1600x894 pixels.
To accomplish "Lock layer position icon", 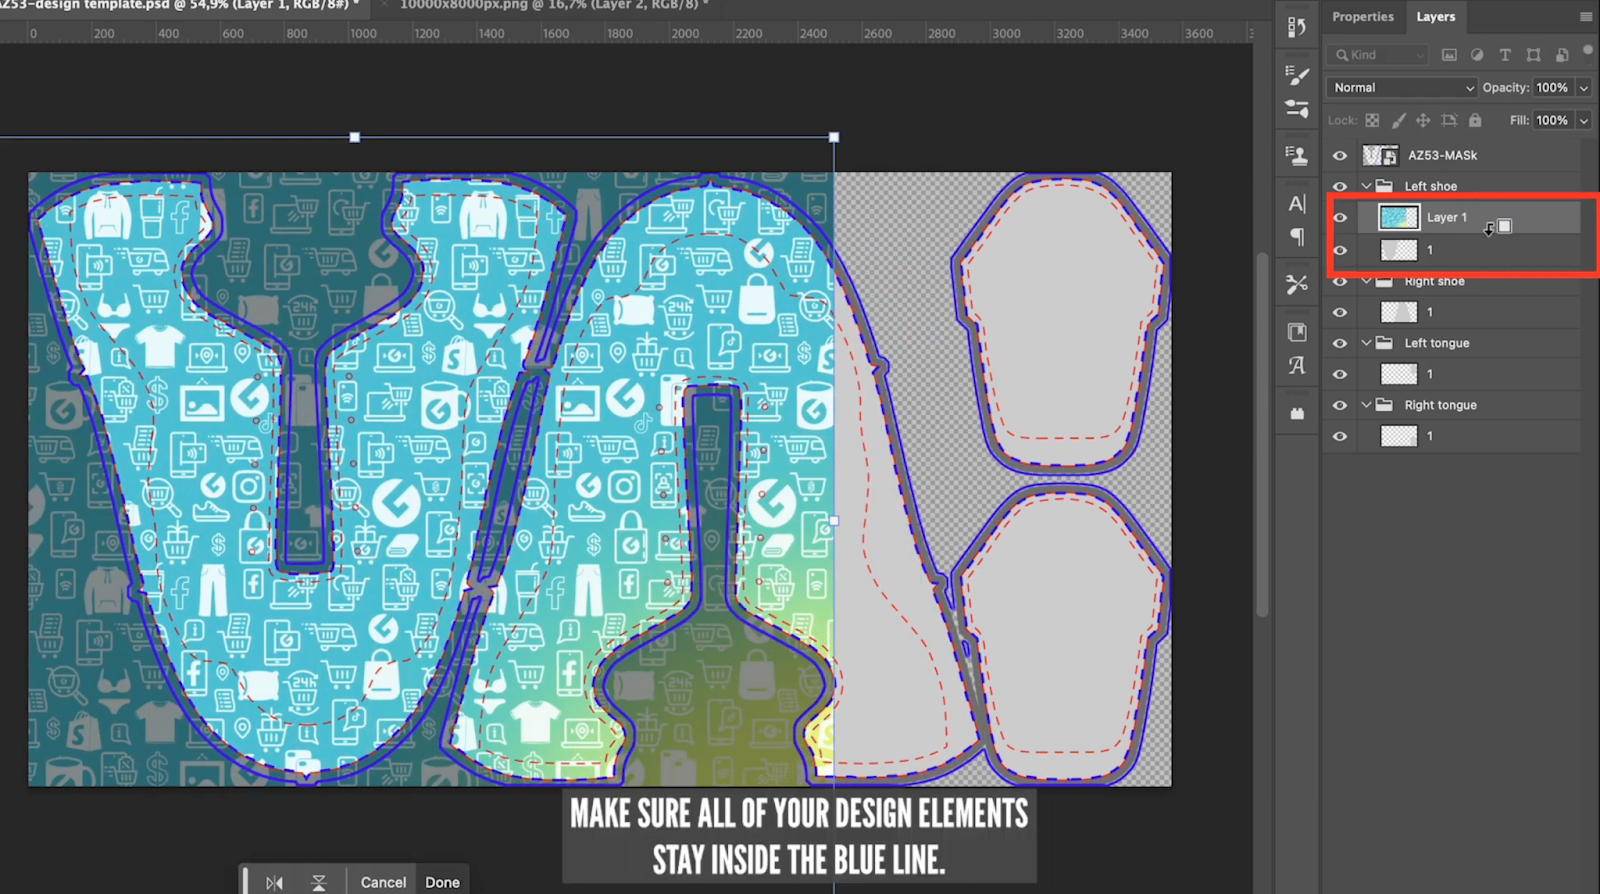I will click(x=1423, y=120).
